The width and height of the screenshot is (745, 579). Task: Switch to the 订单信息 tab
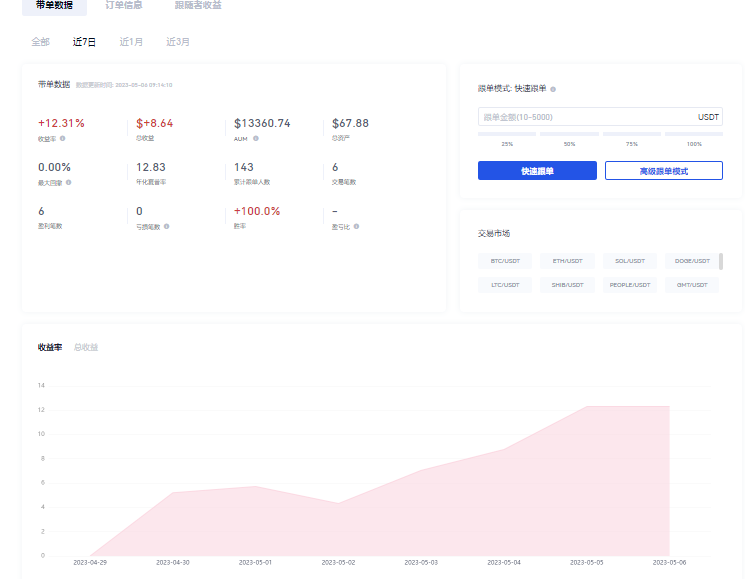coord(124,5)
